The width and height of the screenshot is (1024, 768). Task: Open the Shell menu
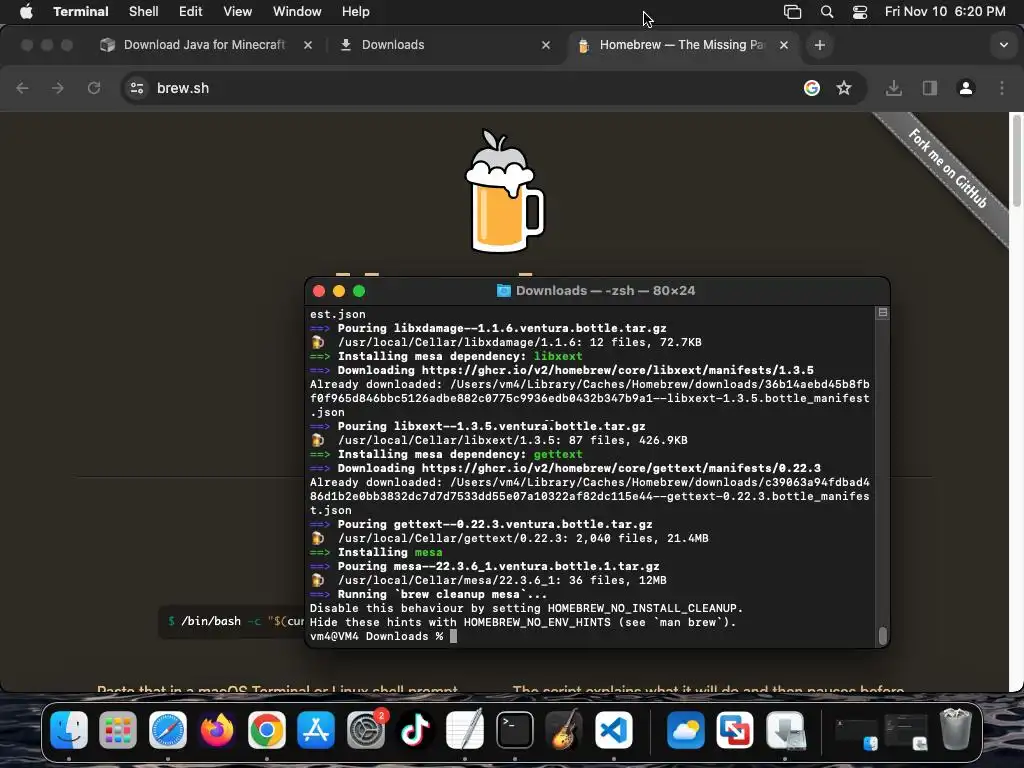pyautogui.click(x=144, y=11)
